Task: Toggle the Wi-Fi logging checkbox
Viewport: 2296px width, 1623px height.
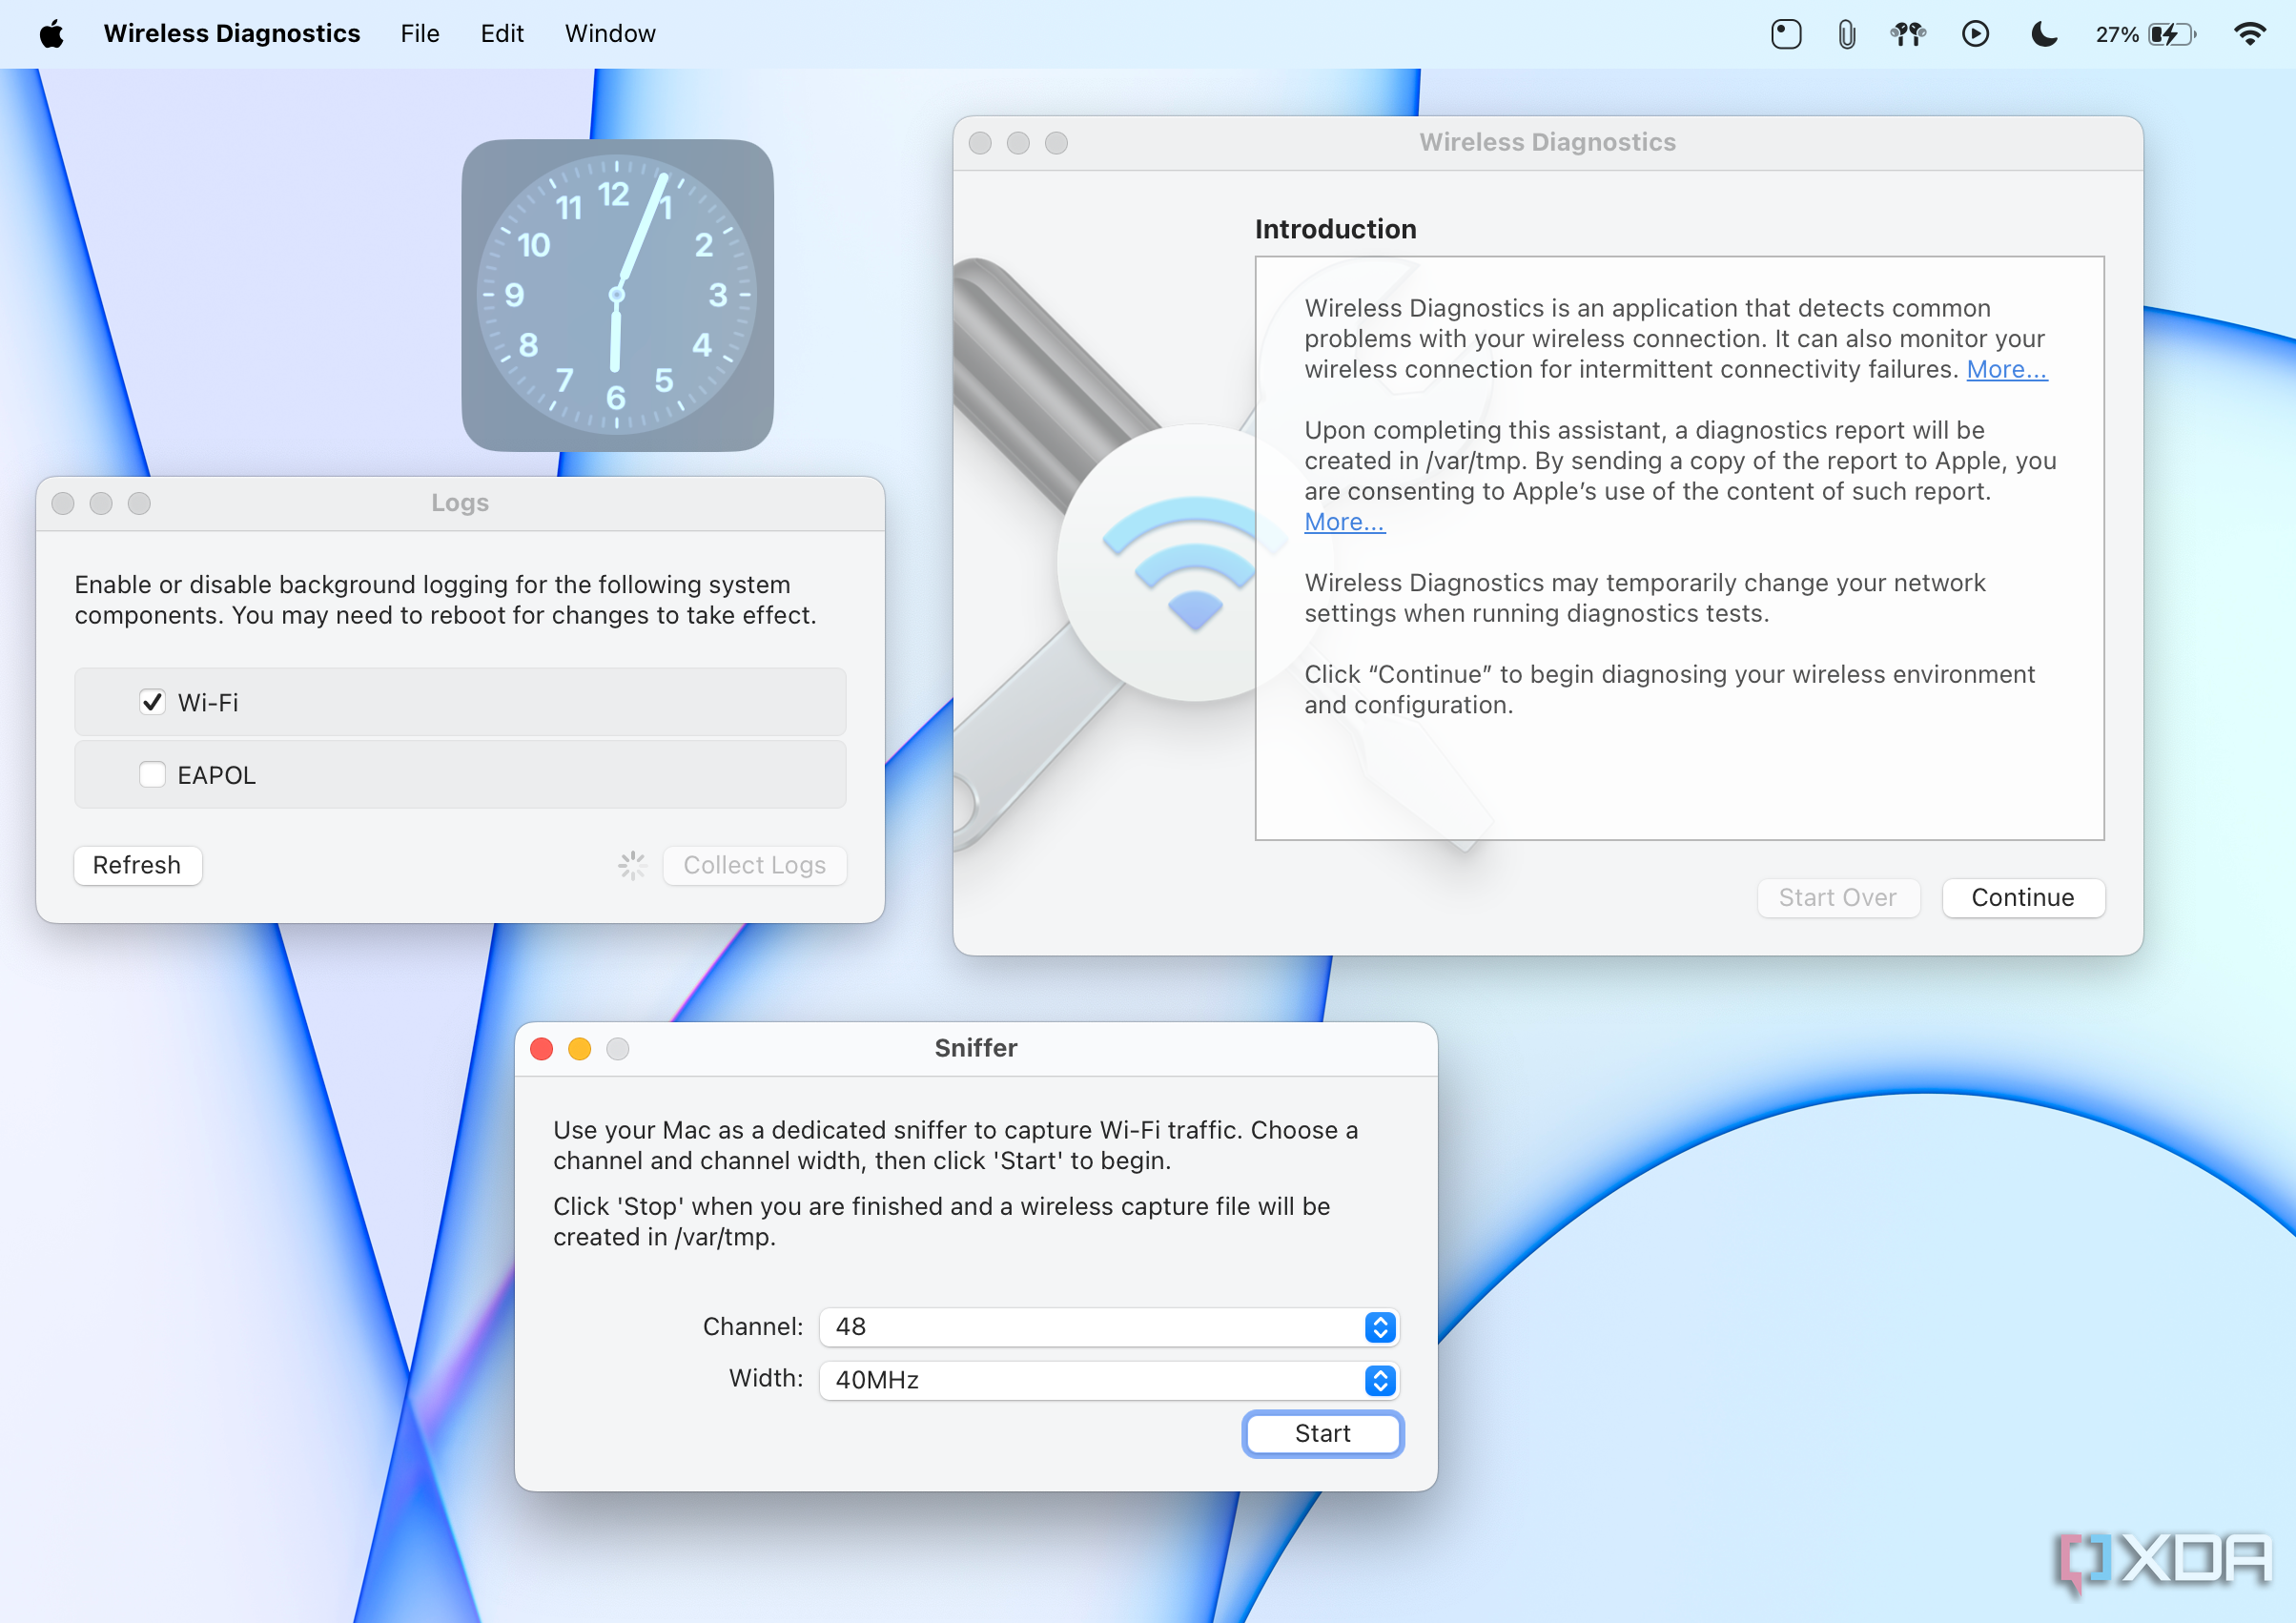Action: [153, 701]
